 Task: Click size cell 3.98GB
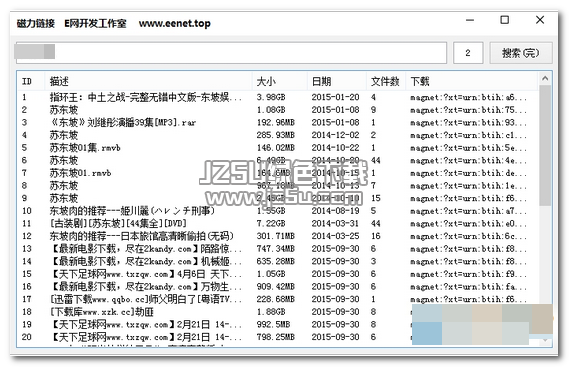[271, 97]
